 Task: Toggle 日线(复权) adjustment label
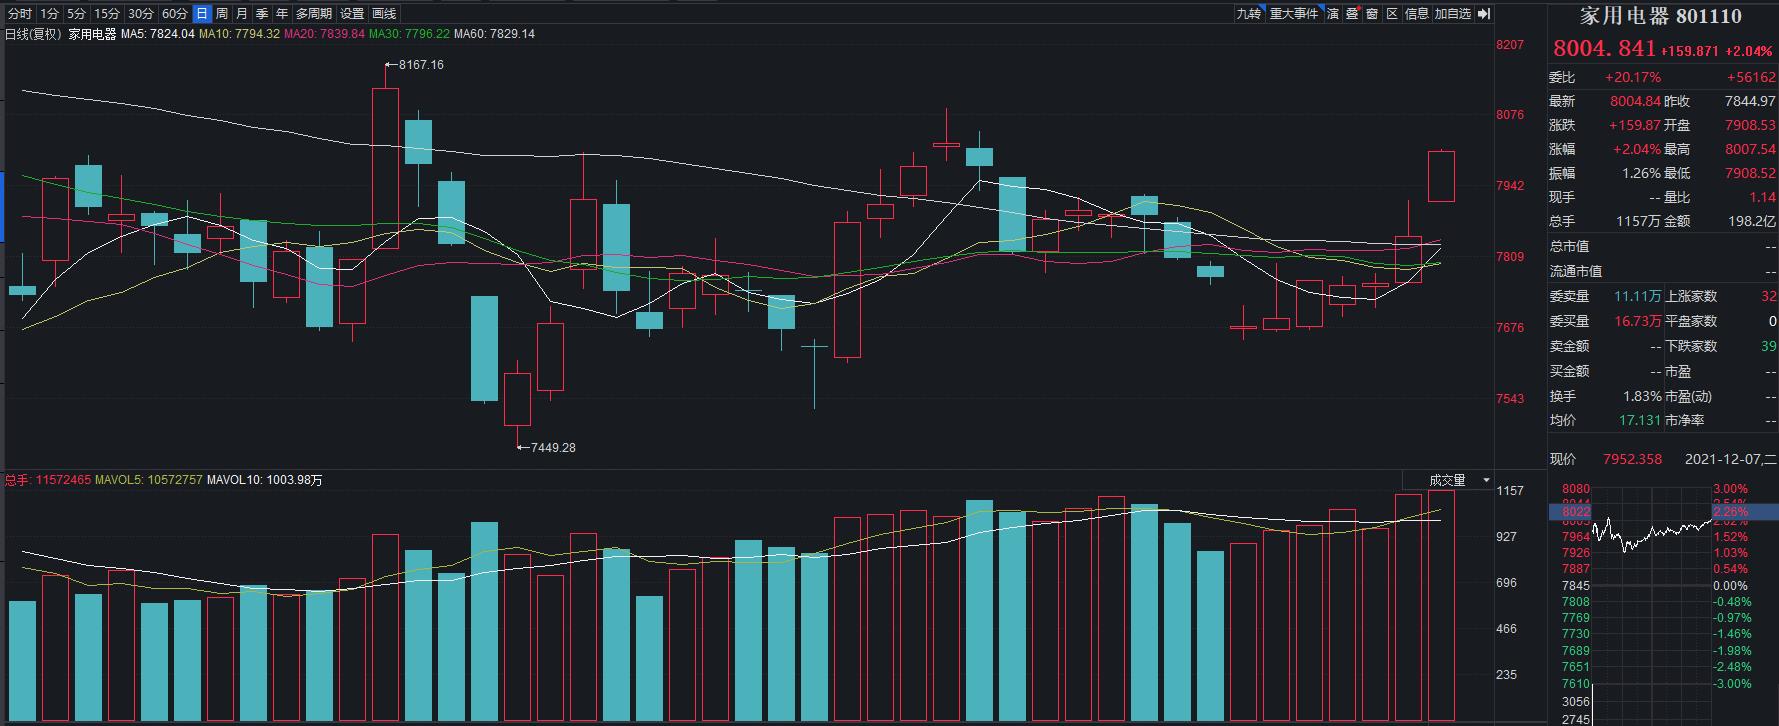click(33, 34)
